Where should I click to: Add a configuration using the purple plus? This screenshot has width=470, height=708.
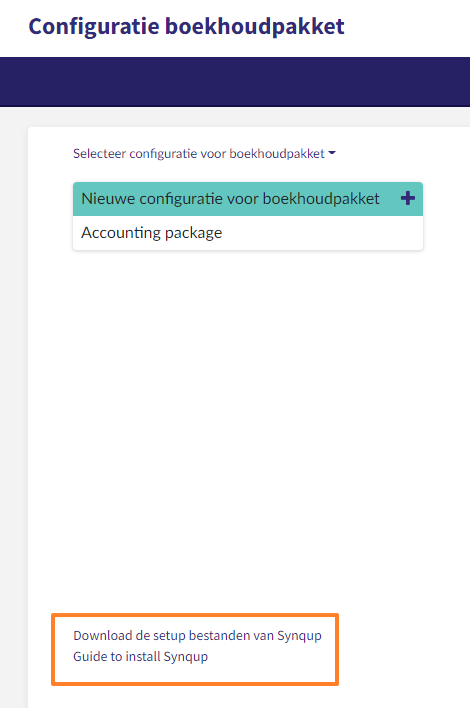[407, 198]
